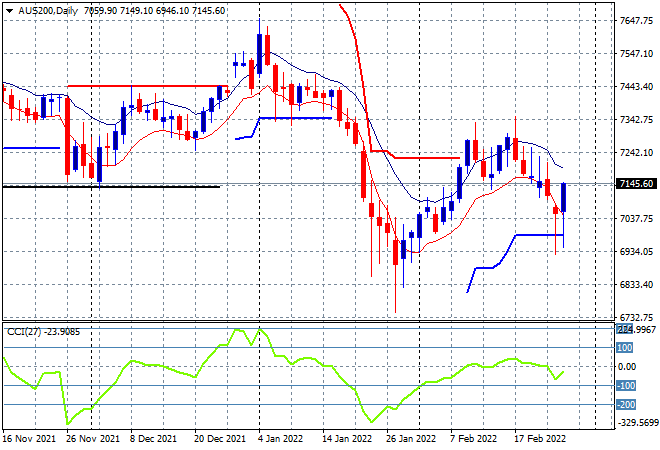Select the latest blue candlestick at far right
Screen dimensions: 660x450
click(x=563, y=197)
